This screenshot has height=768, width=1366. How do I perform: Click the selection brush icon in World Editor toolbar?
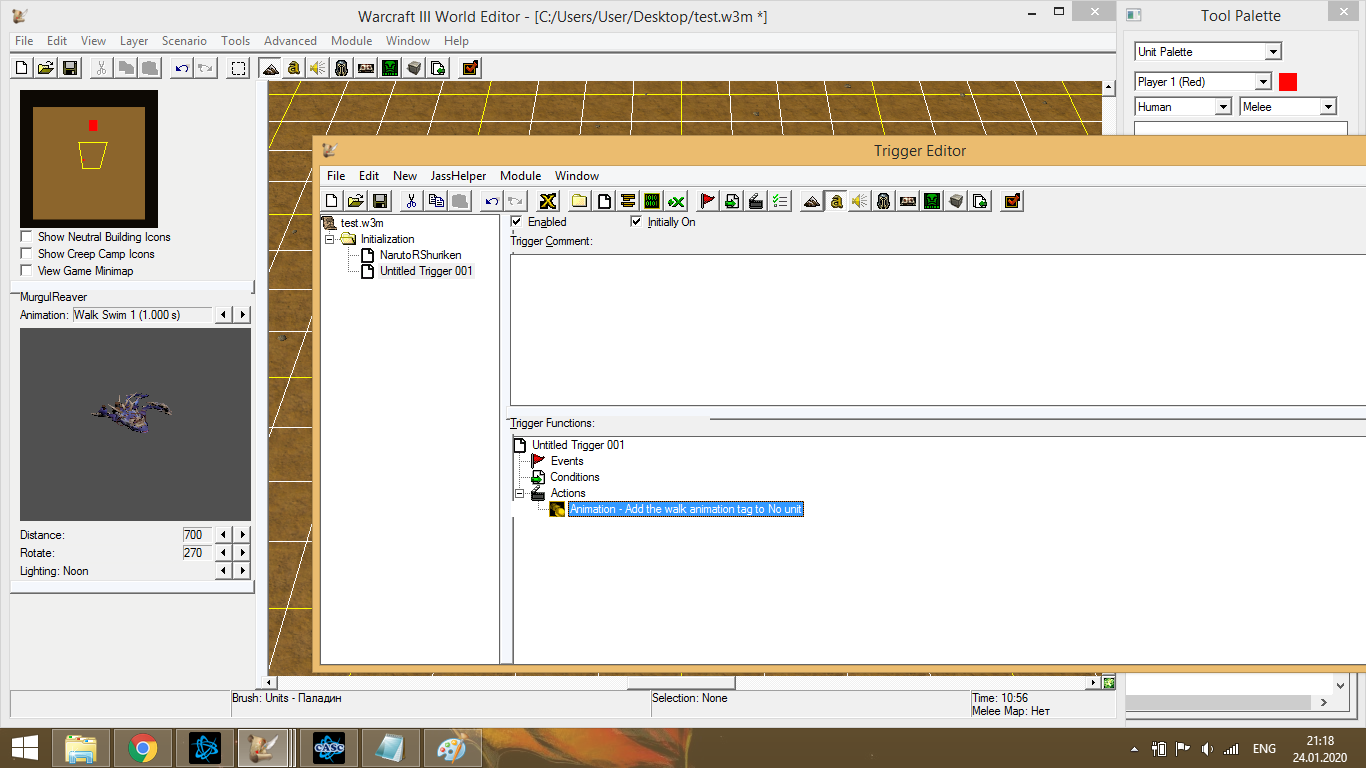238,68
